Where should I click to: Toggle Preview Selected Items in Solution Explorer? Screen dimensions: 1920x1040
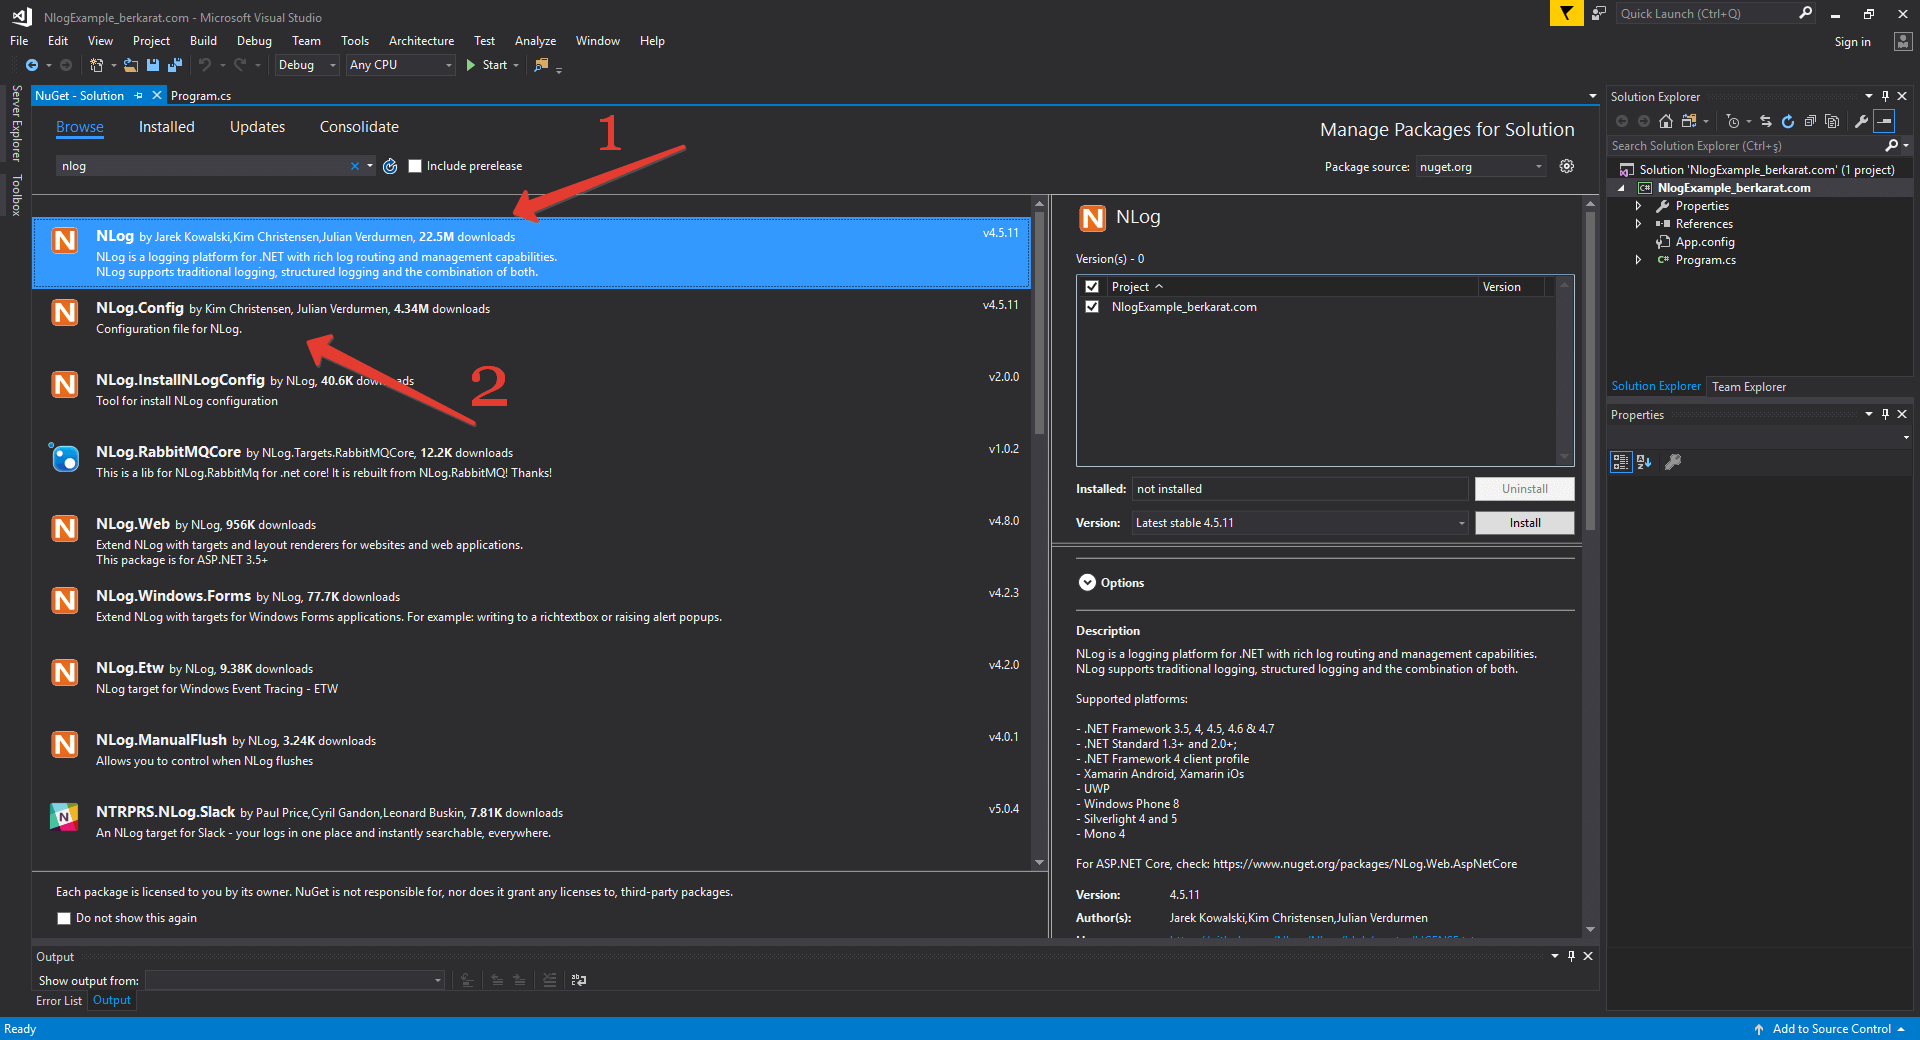(1884, 121)
